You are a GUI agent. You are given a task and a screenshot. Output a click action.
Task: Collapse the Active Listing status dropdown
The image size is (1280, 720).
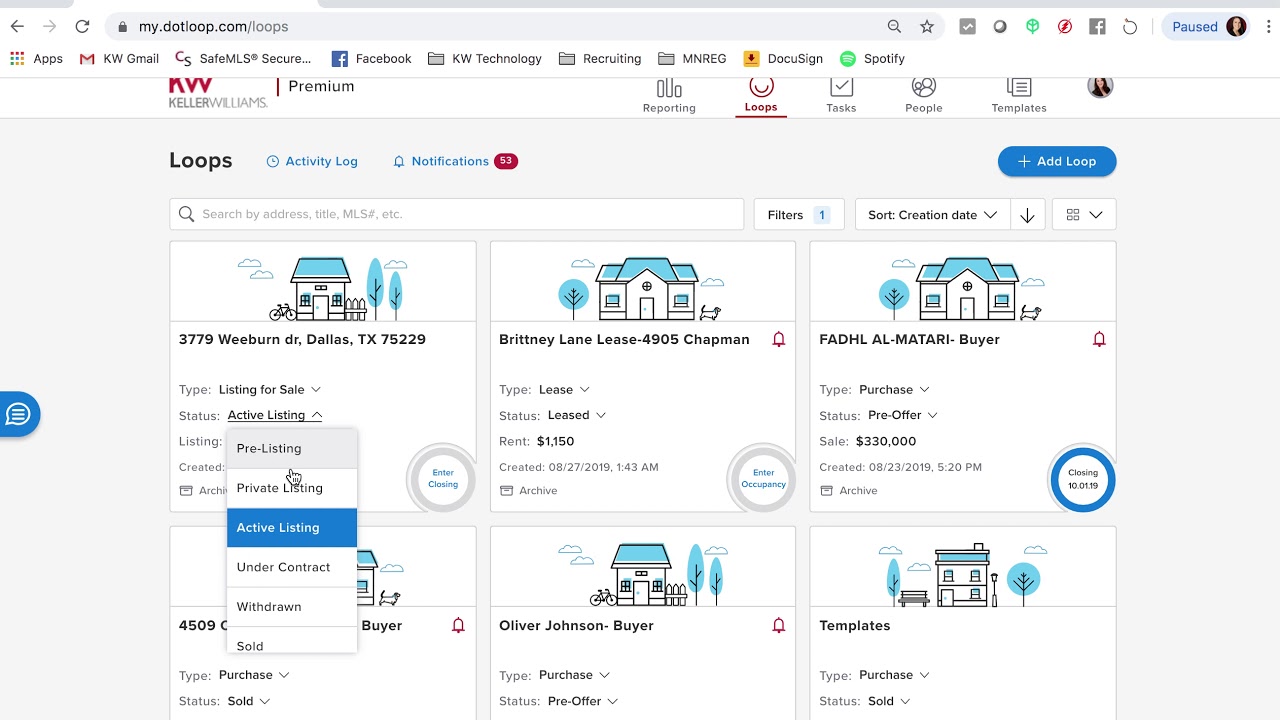(x=275, y=415)
